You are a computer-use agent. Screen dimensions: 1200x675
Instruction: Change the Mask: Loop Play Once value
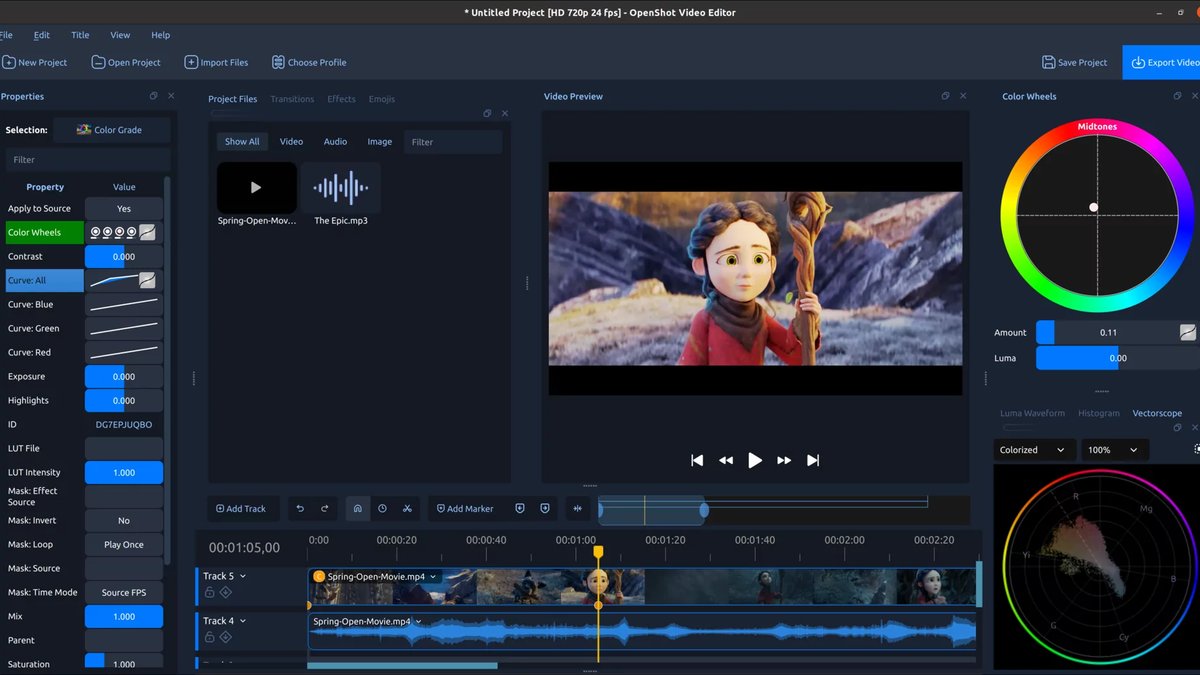[x=124, y=545]
